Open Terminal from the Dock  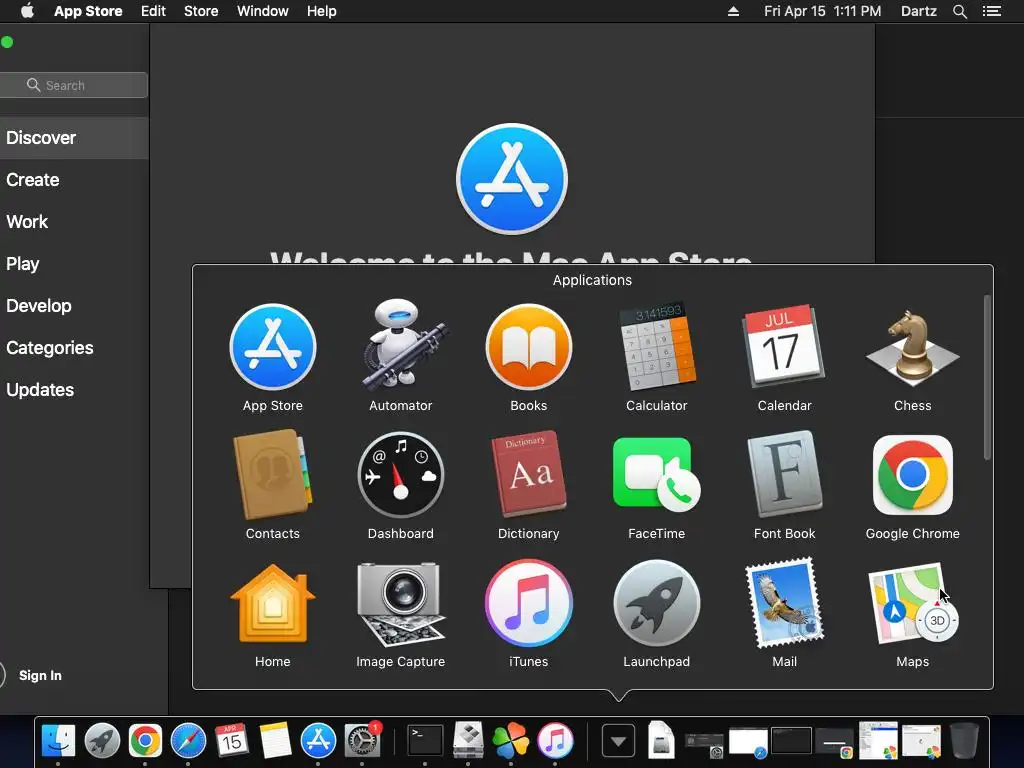tap(425, 741)
